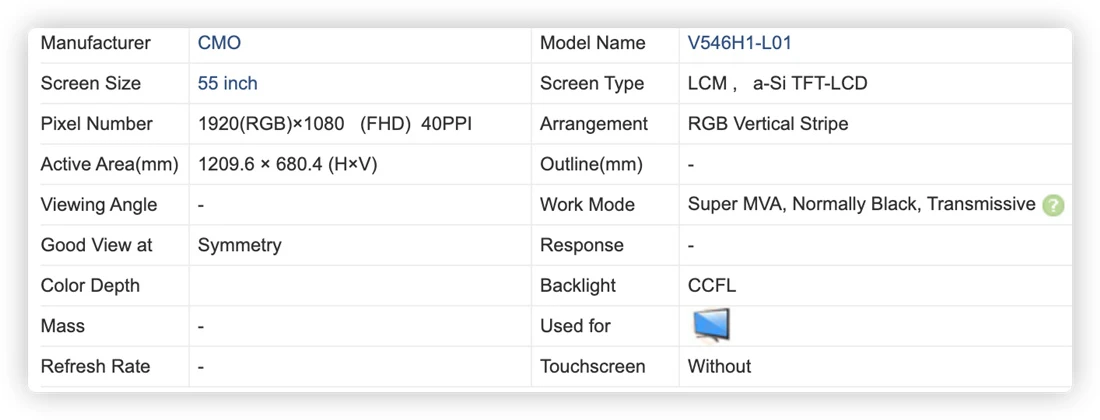Click the 'Manufacturer' label
This screenshot has width=1100, height=420.
[x=95, y=43]
